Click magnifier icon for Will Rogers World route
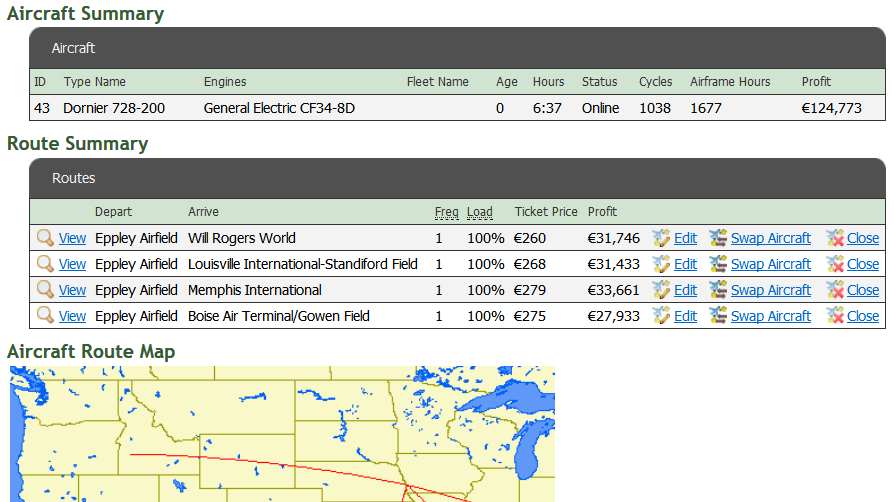 [45, 238]
